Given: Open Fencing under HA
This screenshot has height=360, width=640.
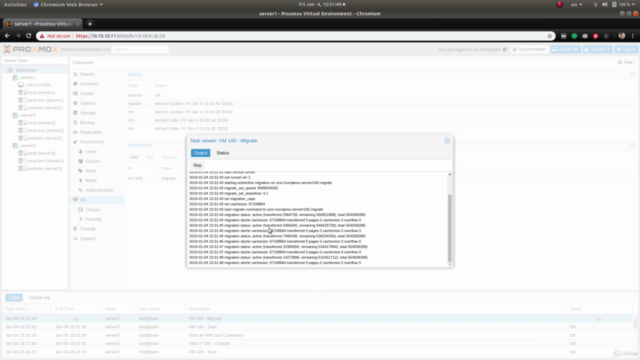Looking at the screenshot, I should (93, 219).
